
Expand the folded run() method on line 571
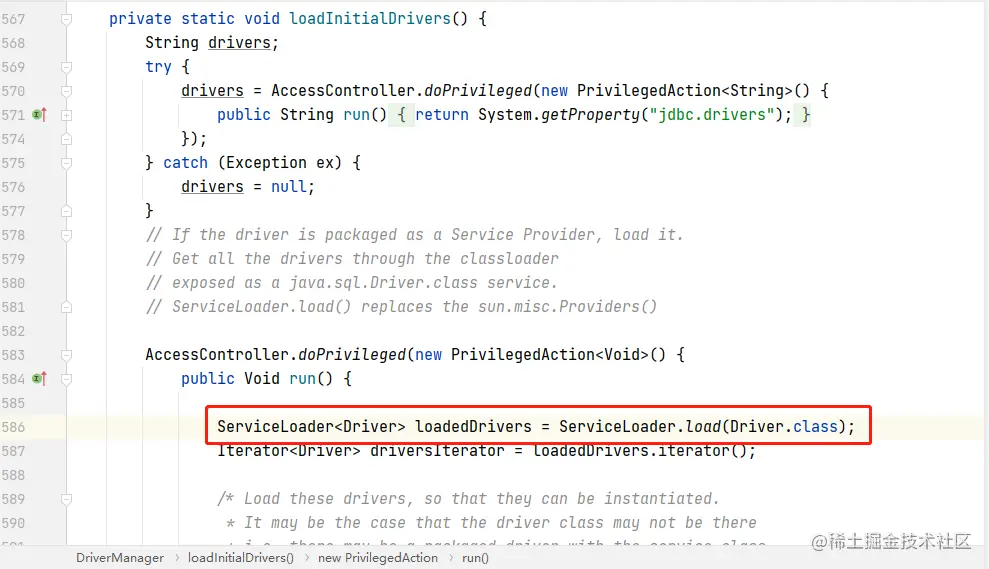(x=66, y=115)
